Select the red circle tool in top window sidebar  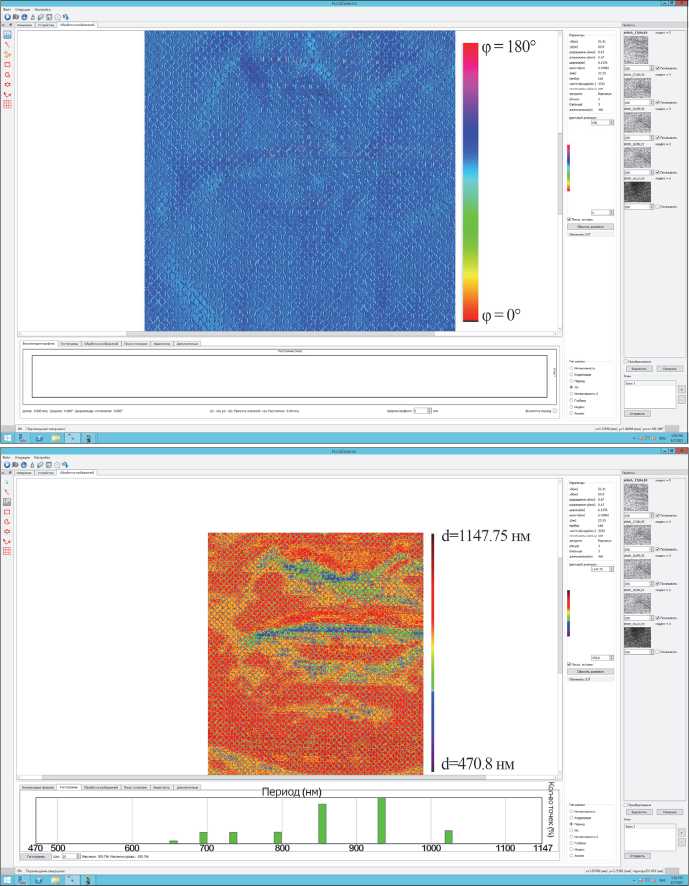[7, 75]
